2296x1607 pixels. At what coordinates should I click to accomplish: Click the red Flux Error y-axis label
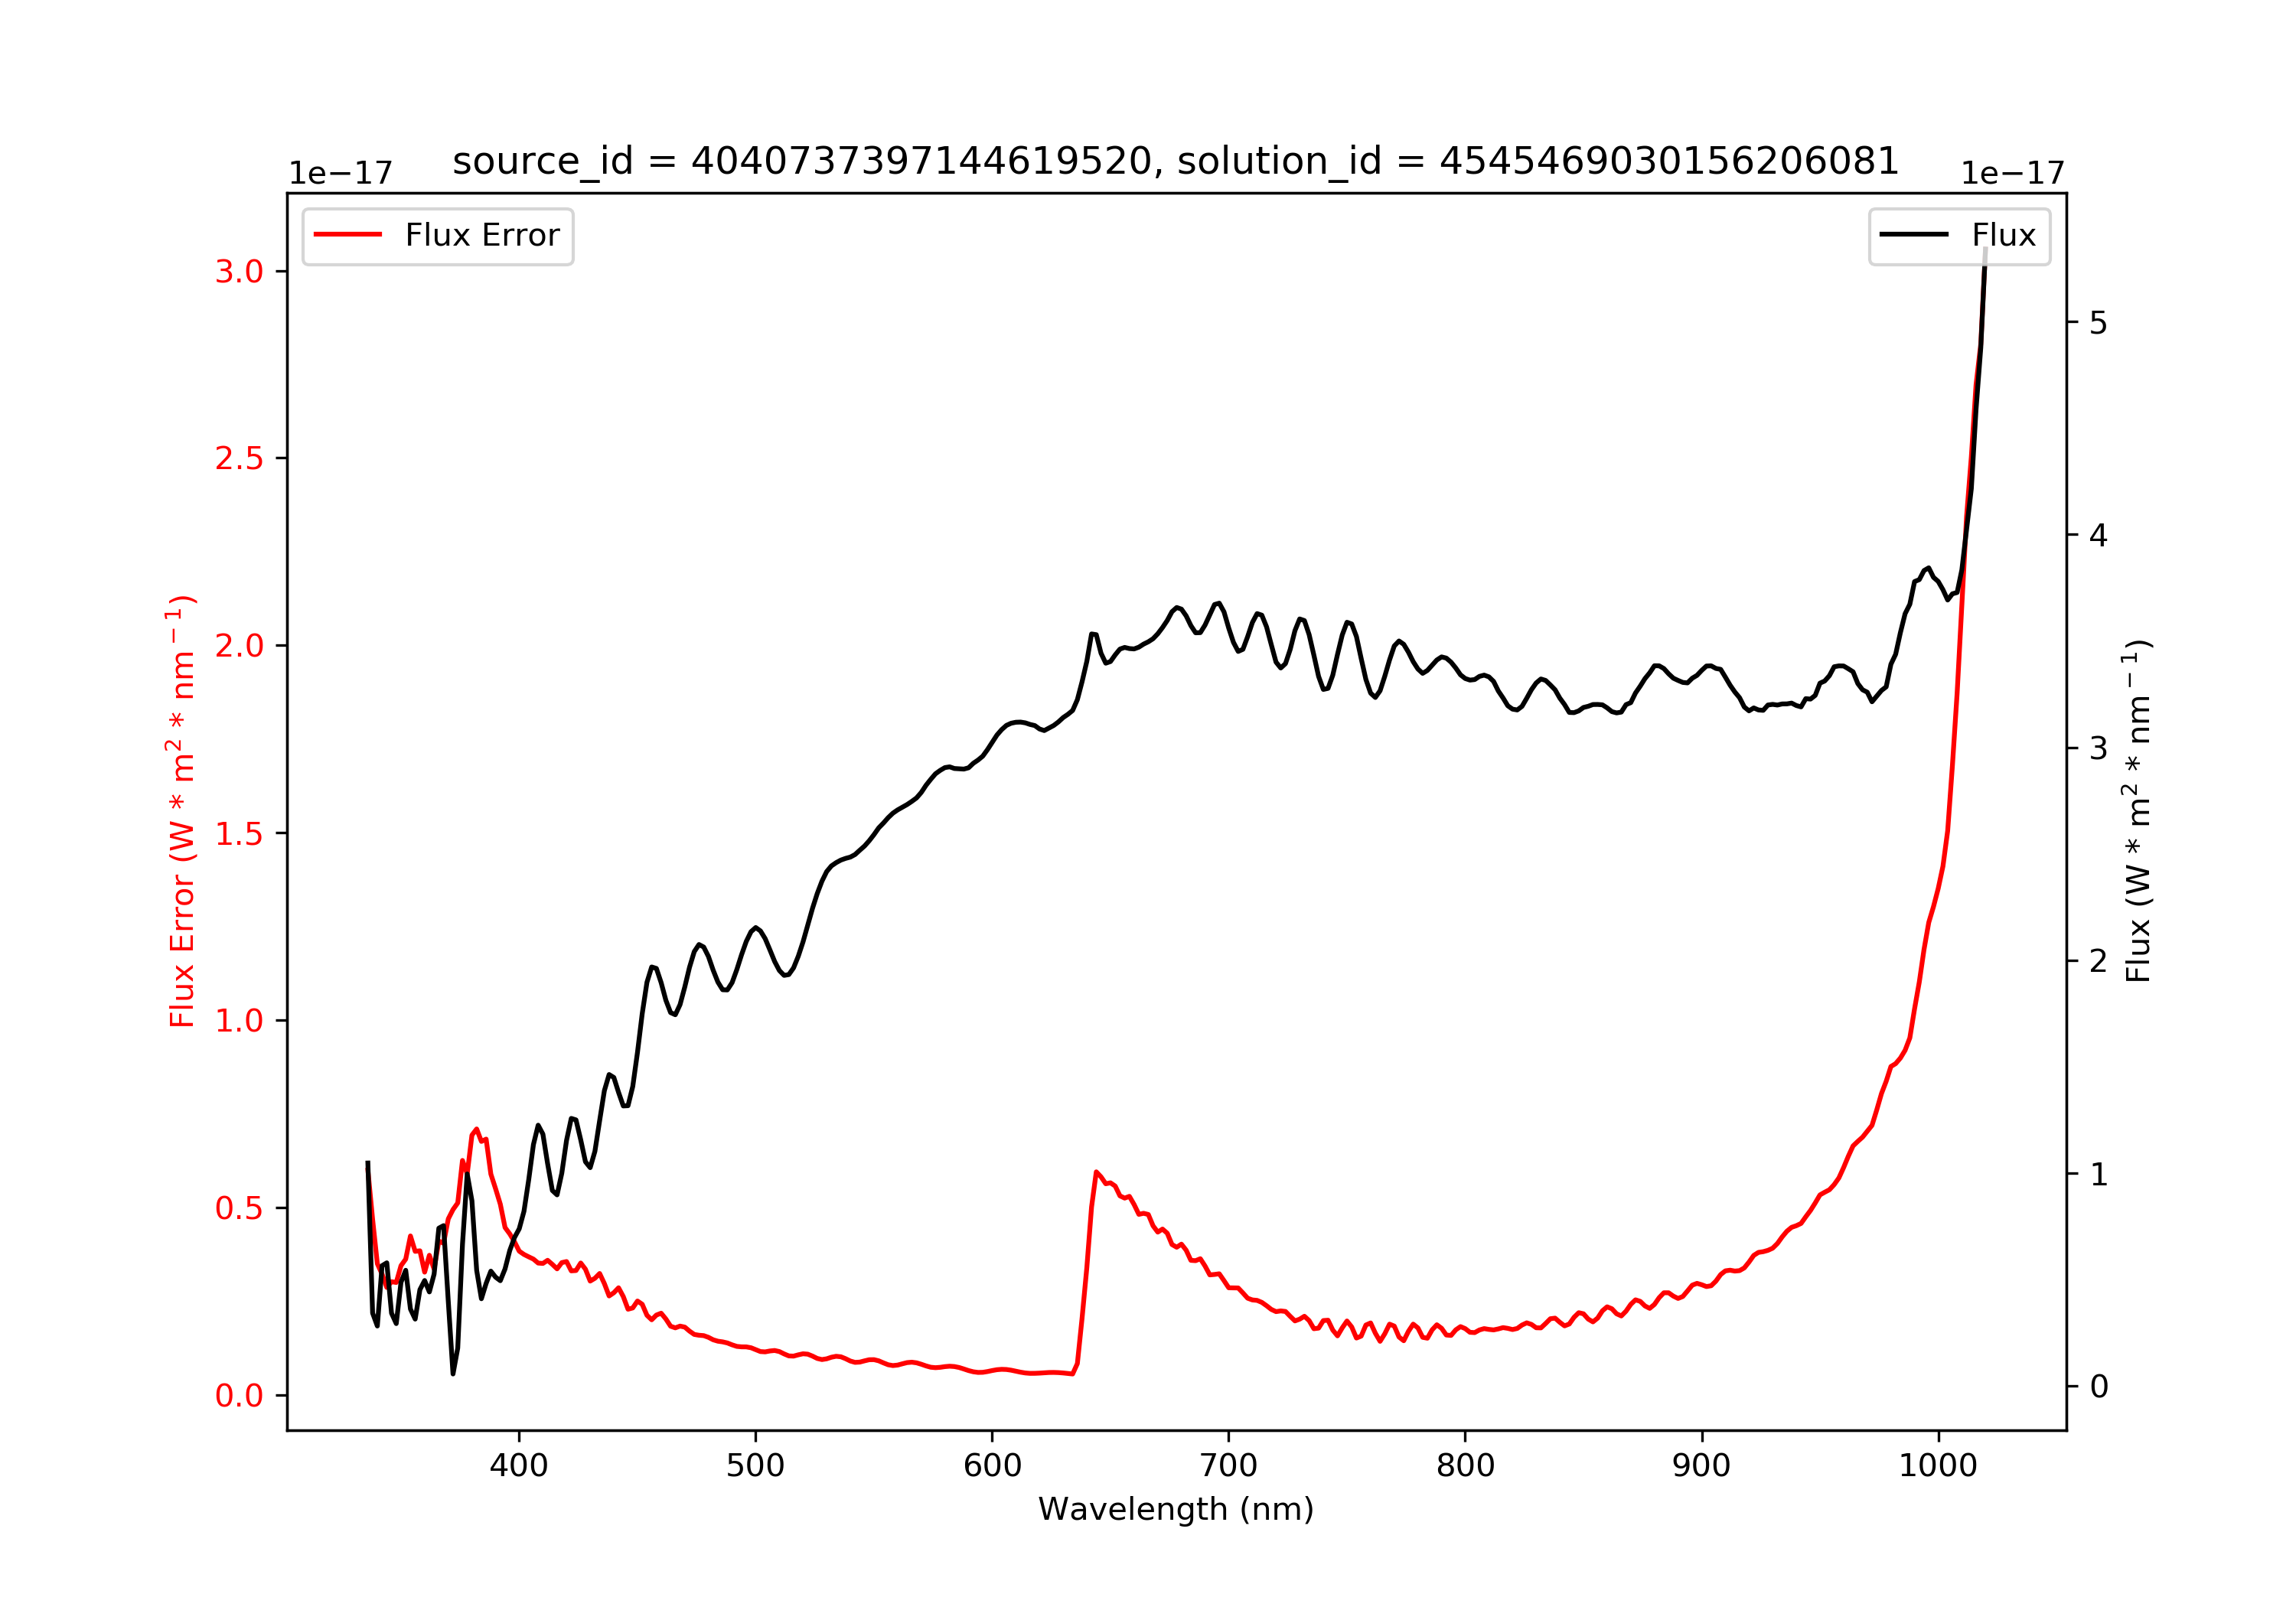pyautogui.click(x=181, y=811)
